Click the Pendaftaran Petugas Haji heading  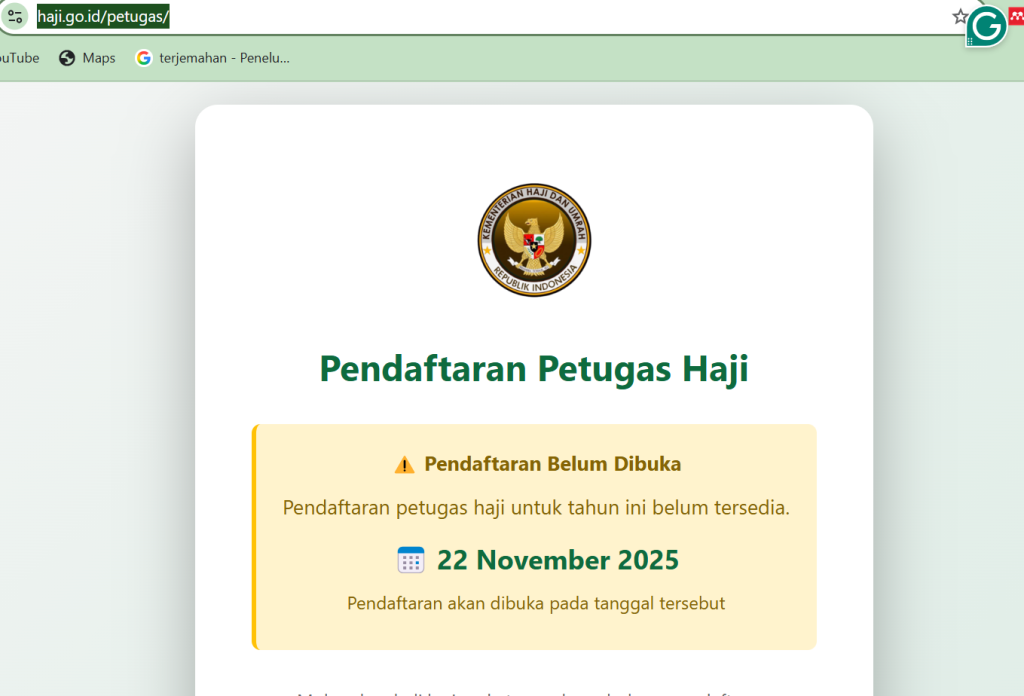pos(534,368)
